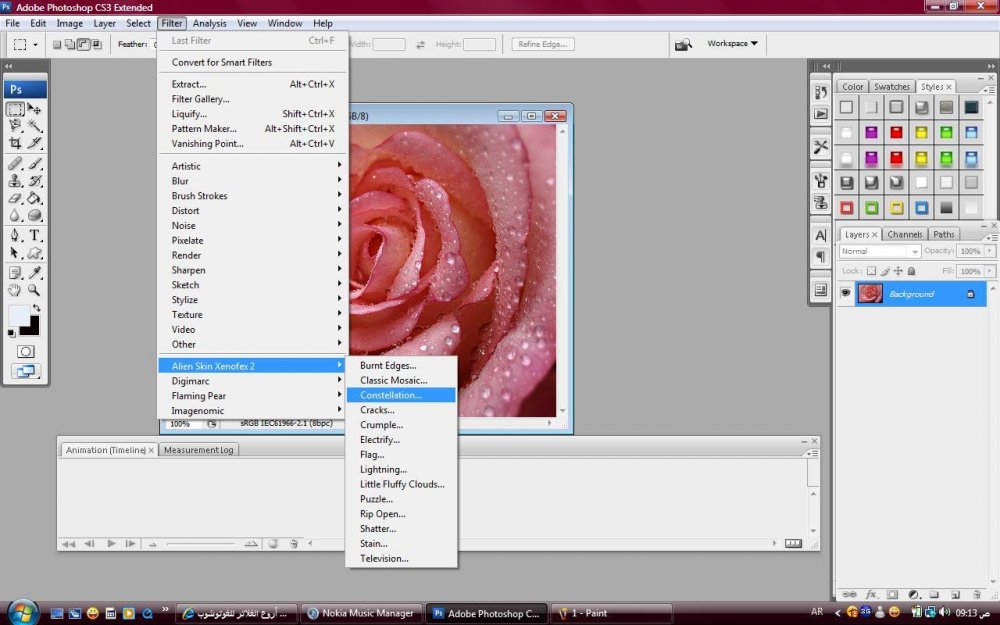
Task: Select the Magic Wand tool
Action: click(35, 126)
